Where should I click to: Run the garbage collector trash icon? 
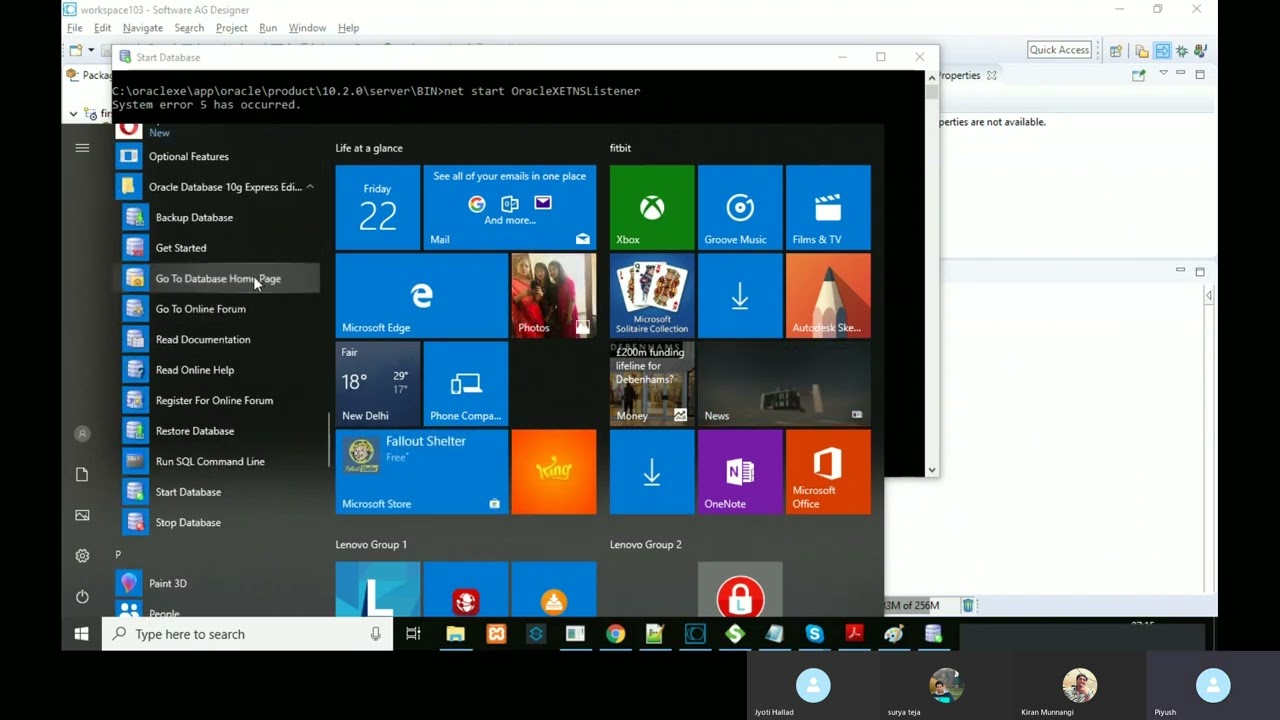tap(968, 605)
